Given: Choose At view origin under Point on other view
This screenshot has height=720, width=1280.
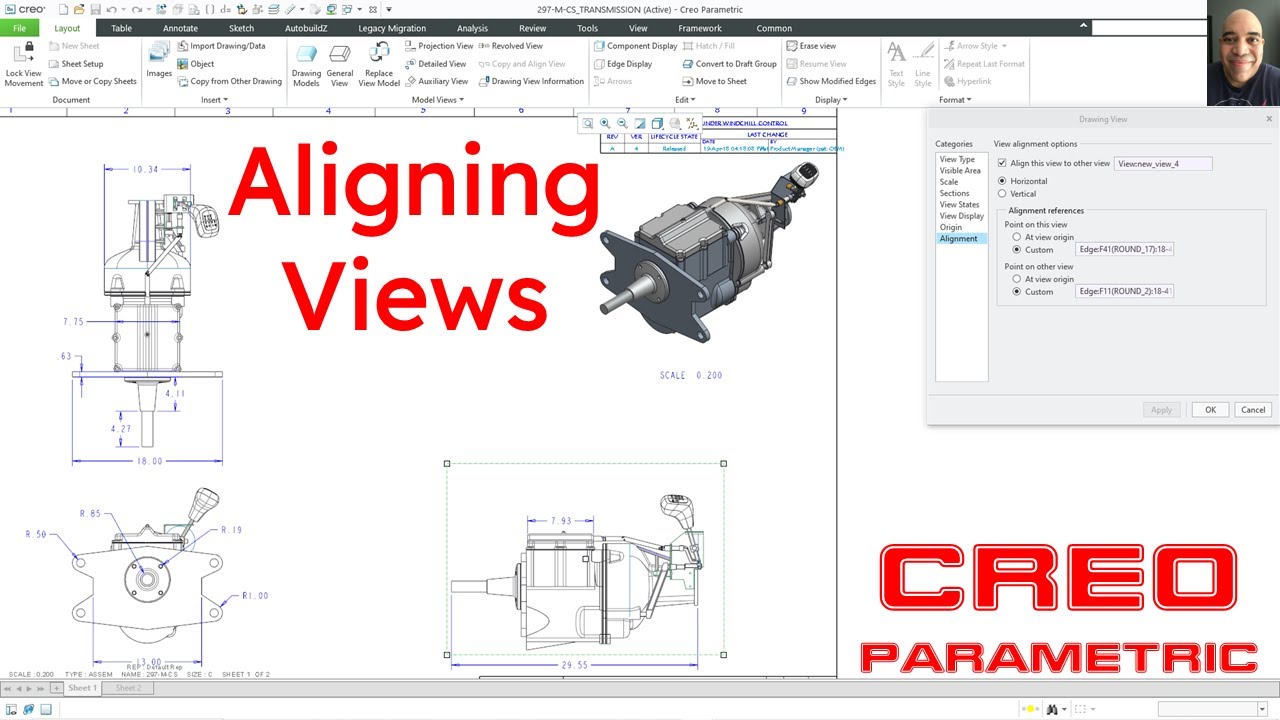Looking at the screenshot, I should coord(1017,279).
